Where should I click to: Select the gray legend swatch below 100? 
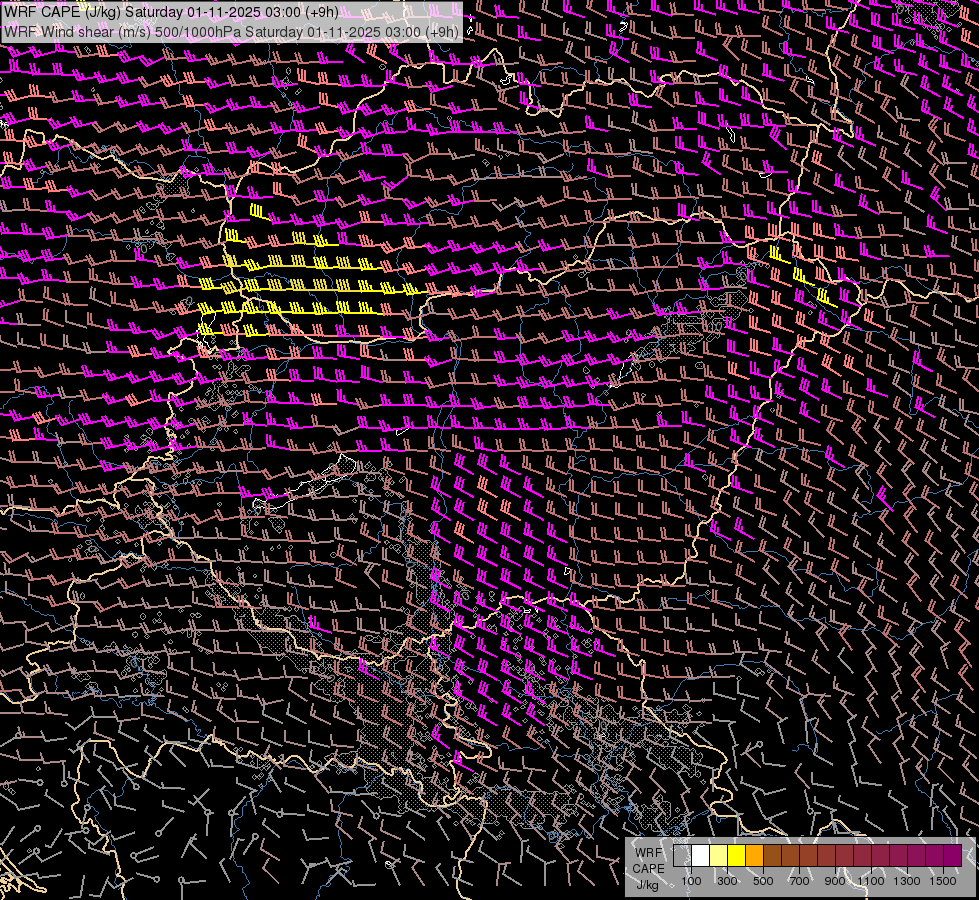tap(682, 856)
